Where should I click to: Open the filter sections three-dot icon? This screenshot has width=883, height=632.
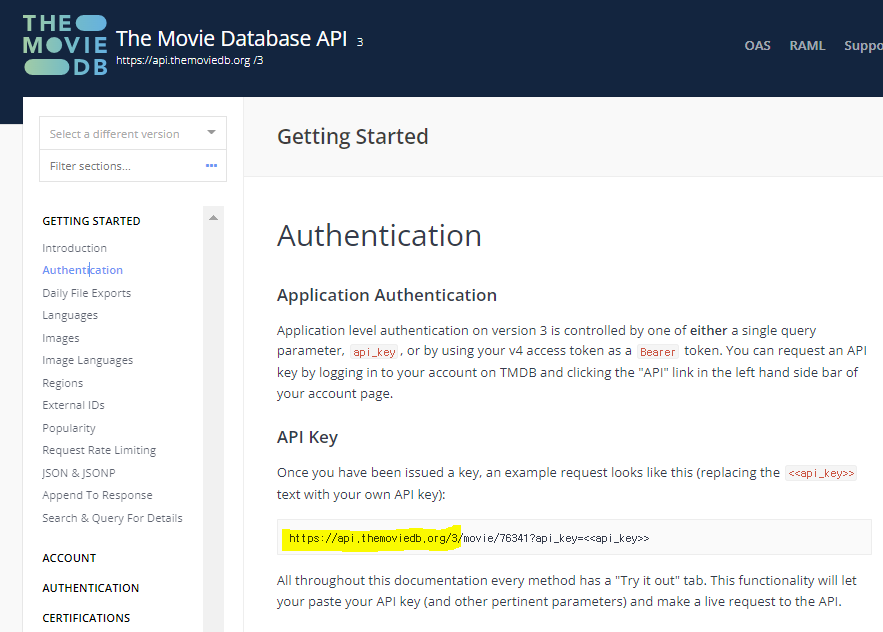211,166
